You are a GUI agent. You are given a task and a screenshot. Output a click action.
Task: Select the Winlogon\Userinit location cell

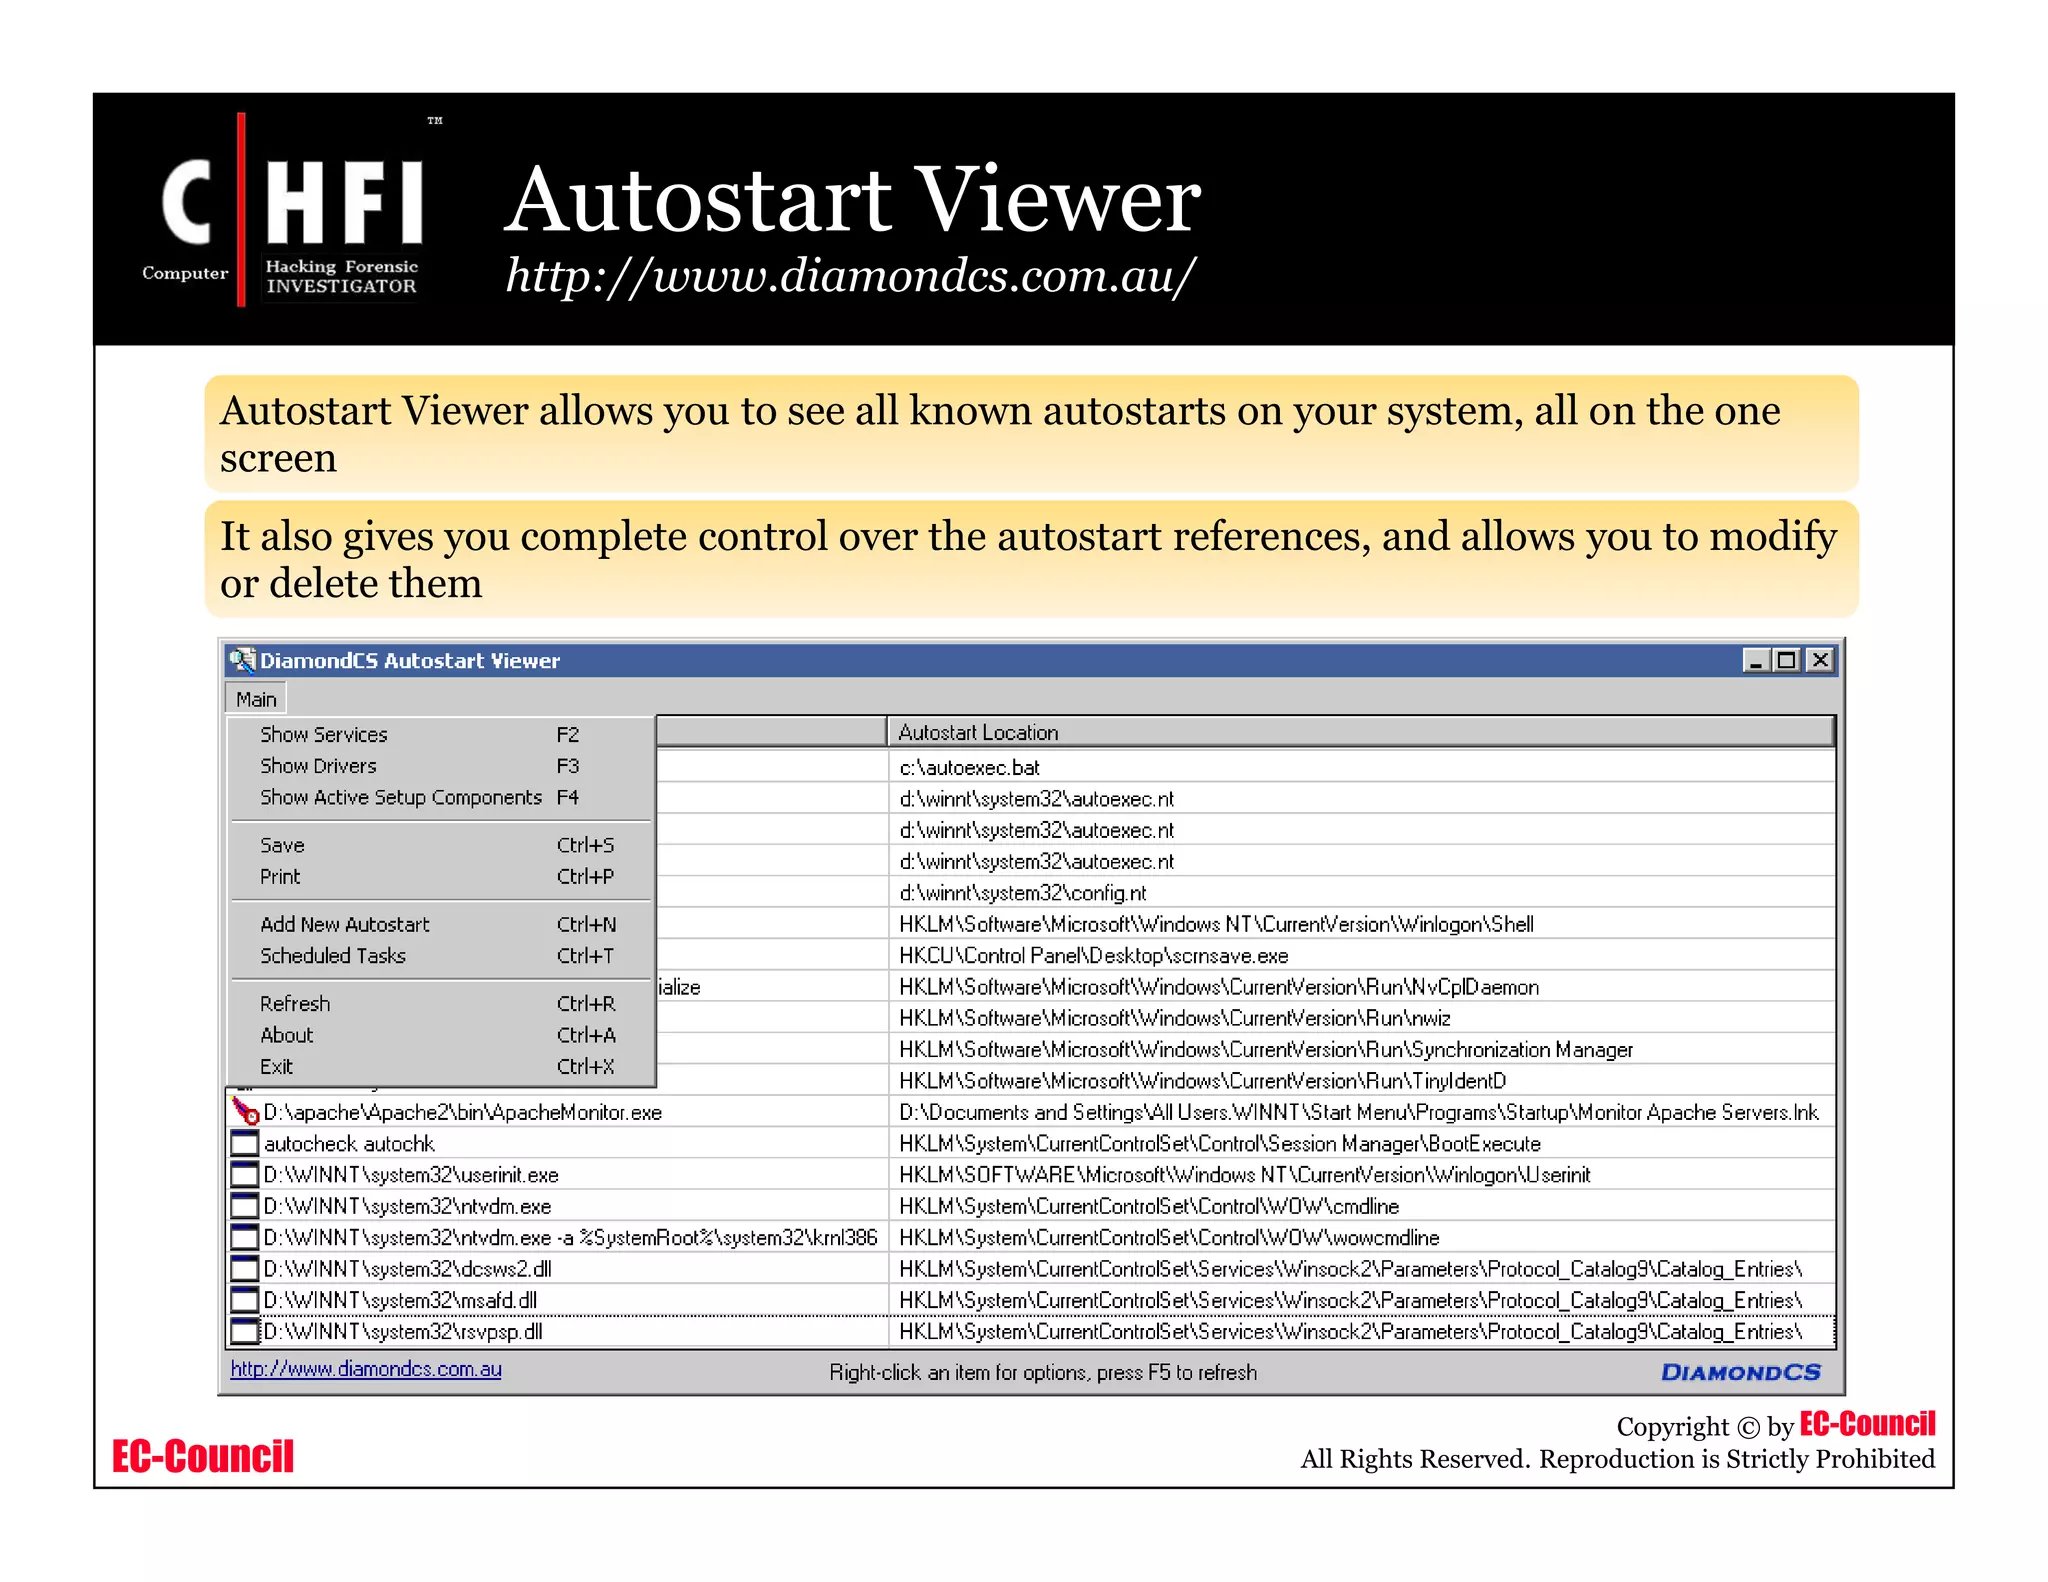point(1361,1175)
